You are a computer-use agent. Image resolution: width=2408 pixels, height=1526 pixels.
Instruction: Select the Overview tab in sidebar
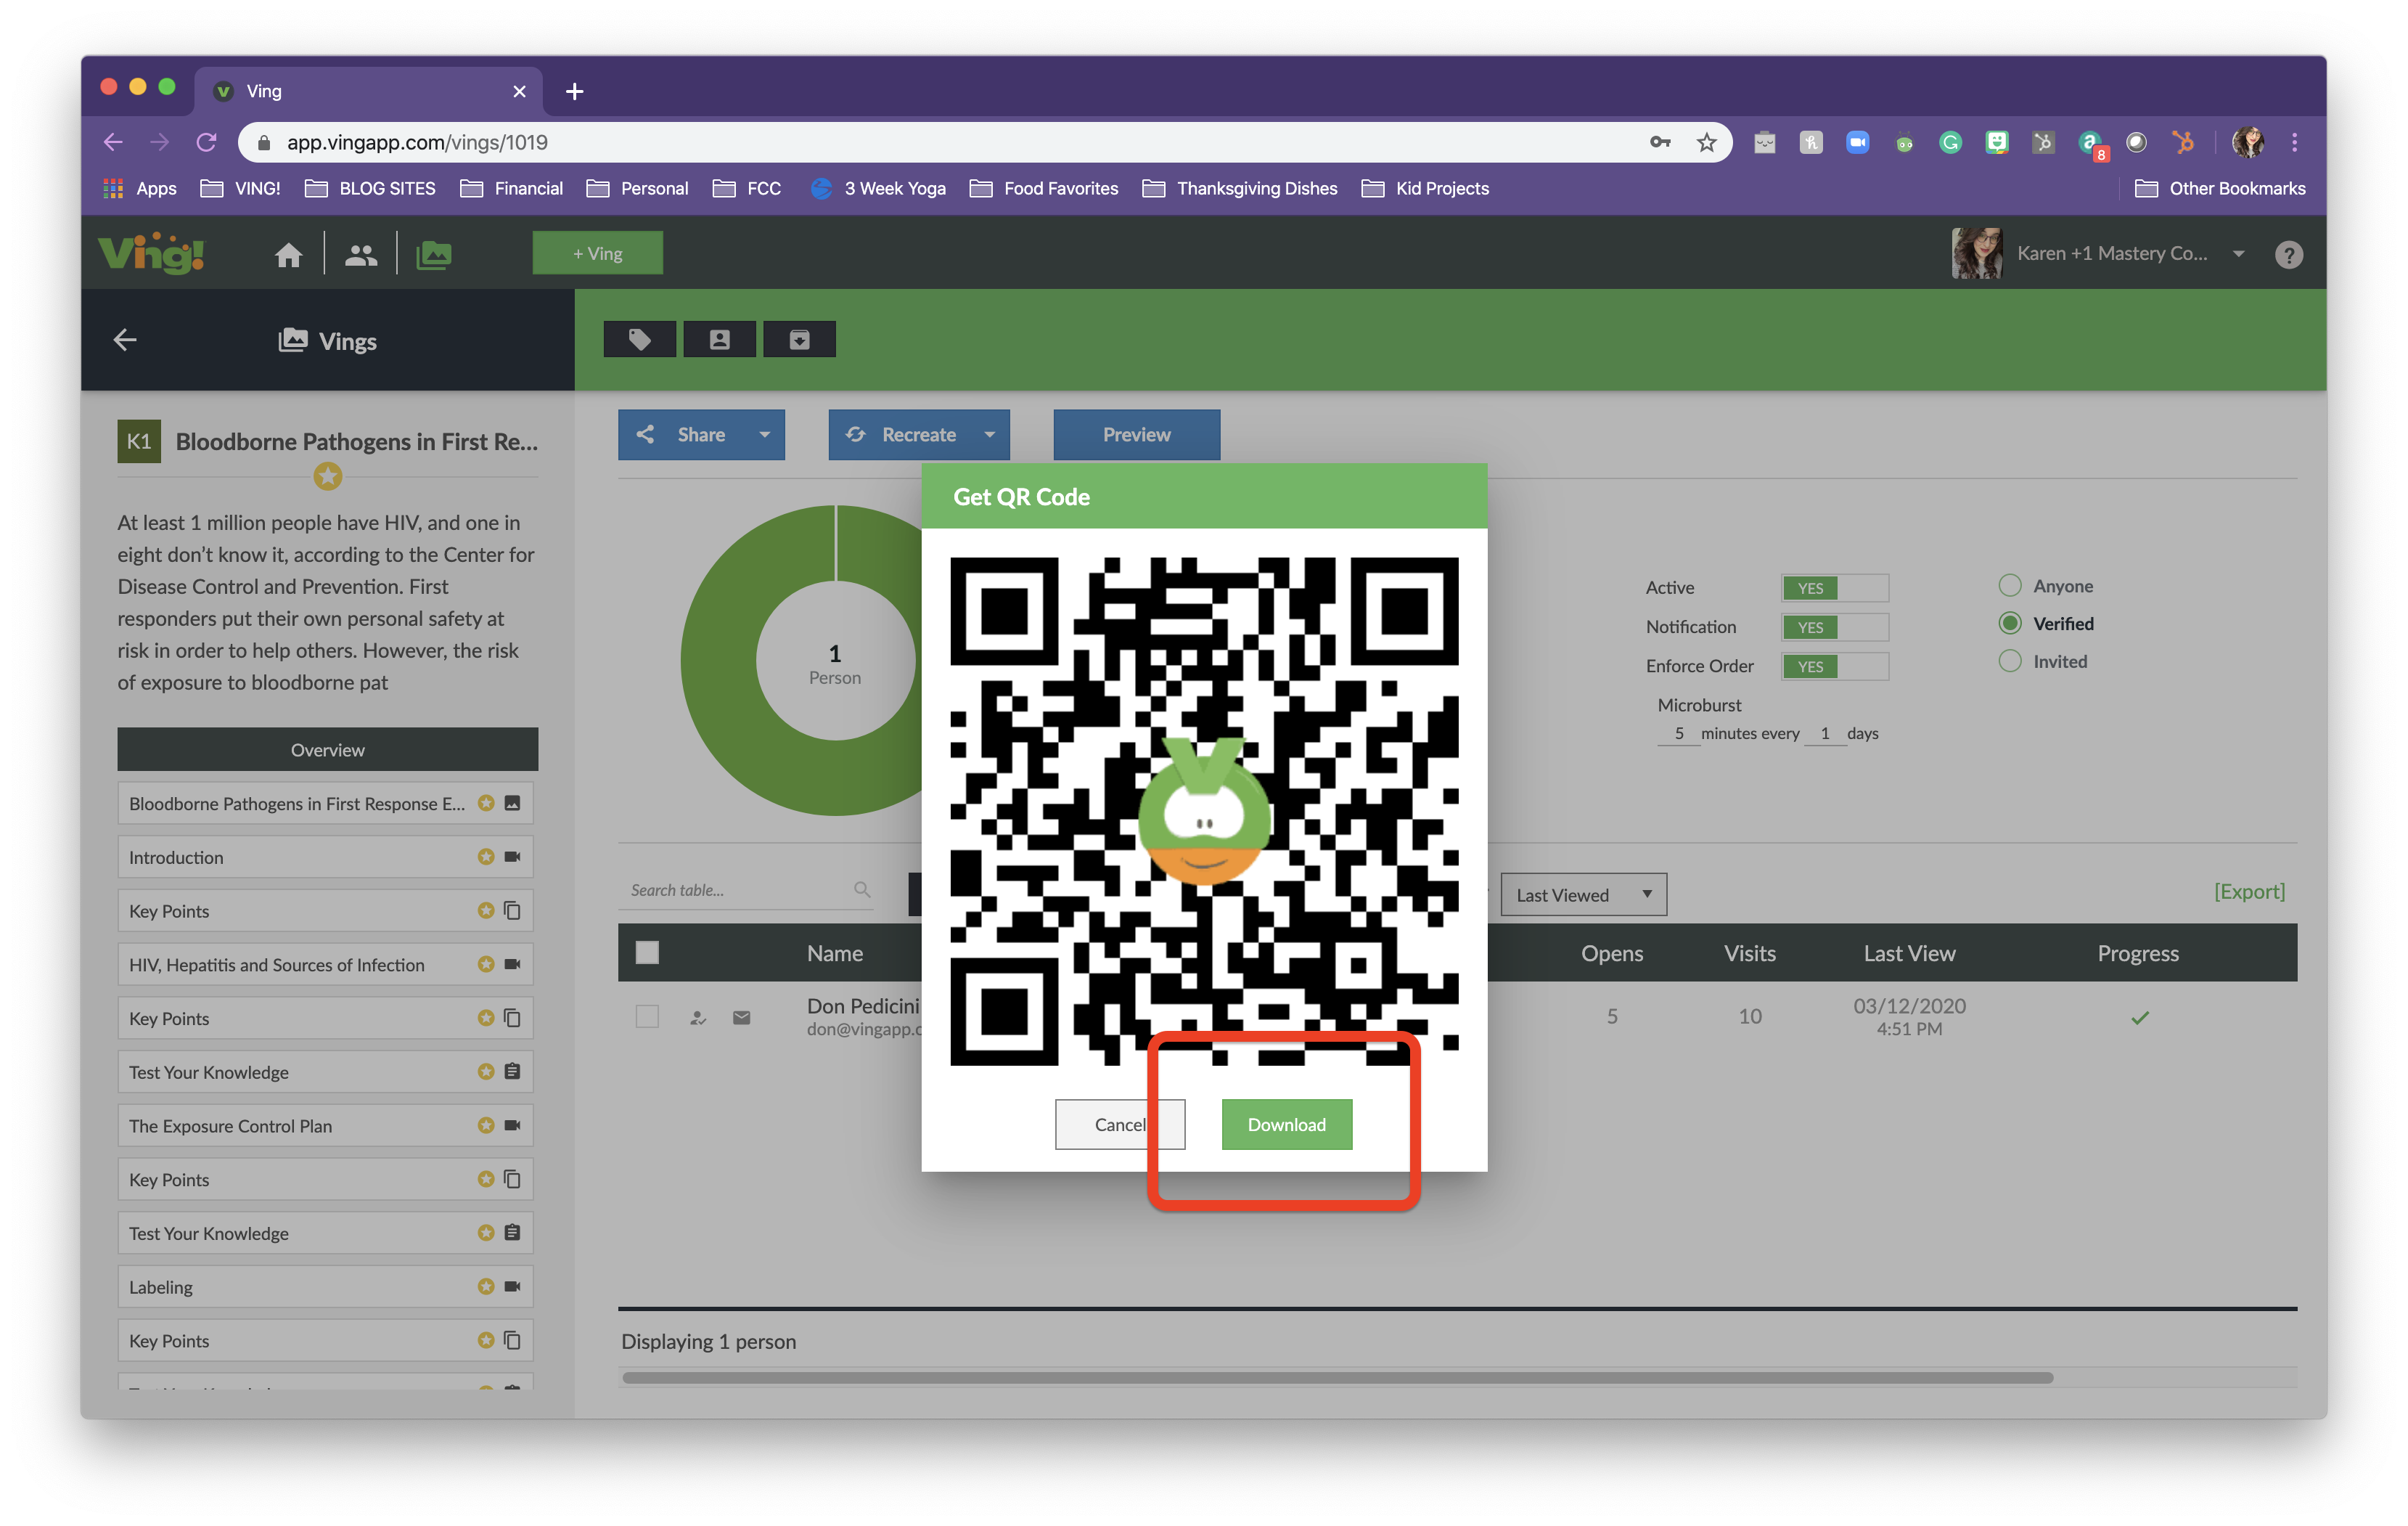click(x=327, y=749)
